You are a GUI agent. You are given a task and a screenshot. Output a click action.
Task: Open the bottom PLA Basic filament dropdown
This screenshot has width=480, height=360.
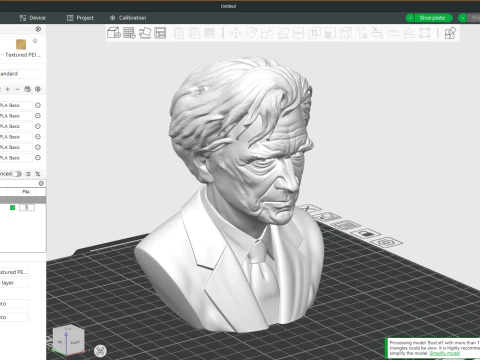tap(16, 158)
